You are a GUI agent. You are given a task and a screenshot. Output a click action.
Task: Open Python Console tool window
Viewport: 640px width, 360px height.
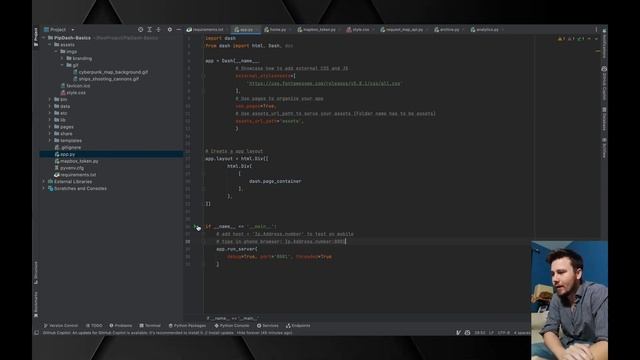(232, 325)
